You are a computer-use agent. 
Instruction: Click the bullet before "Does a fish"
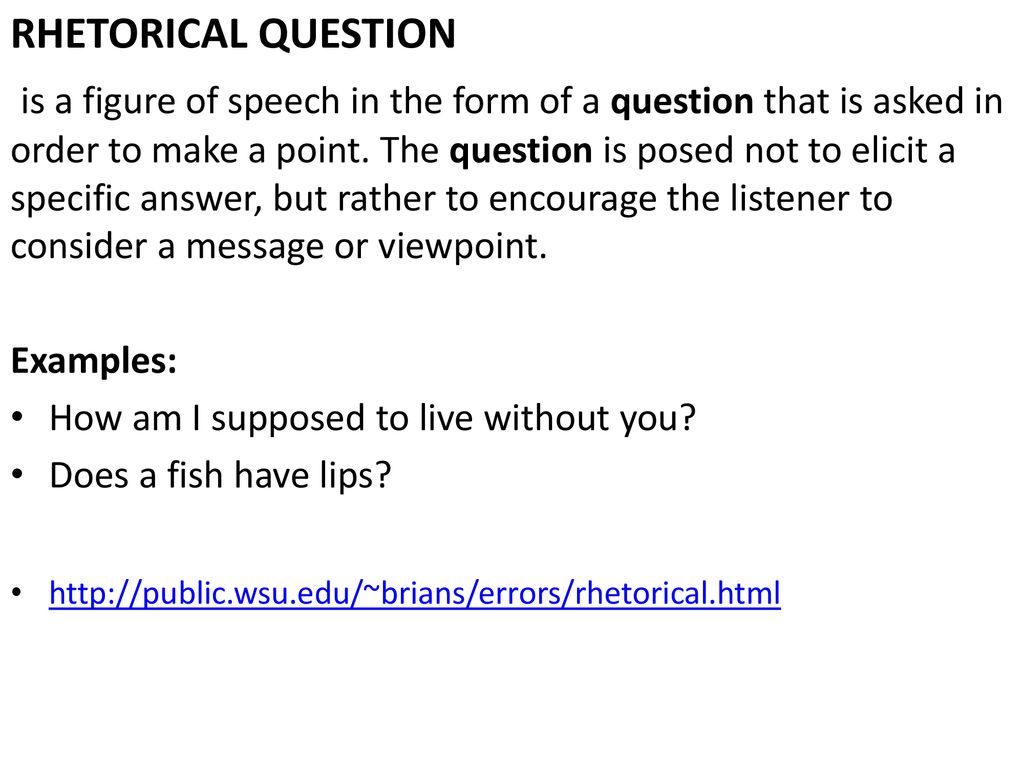18,473
